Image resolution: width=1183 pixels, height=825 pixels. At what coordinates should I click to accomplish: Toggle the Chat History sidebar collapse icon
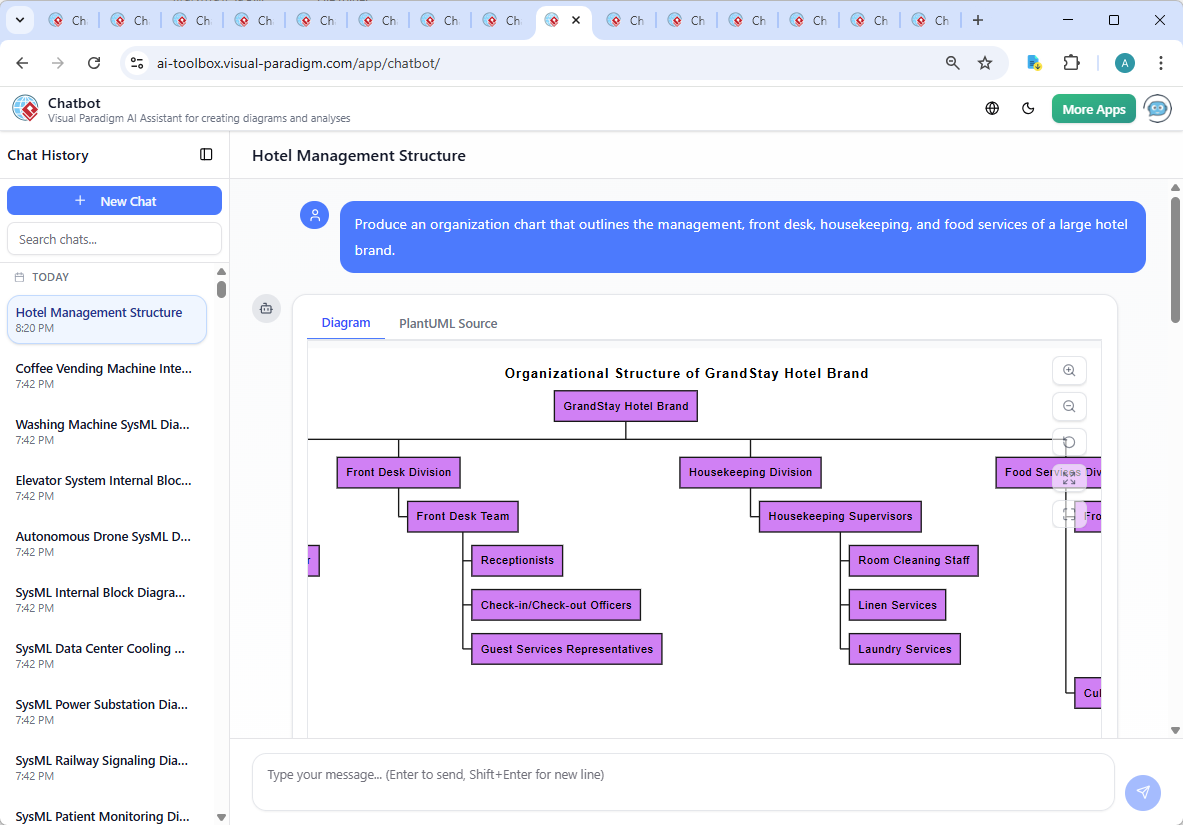tap(206, 154)
